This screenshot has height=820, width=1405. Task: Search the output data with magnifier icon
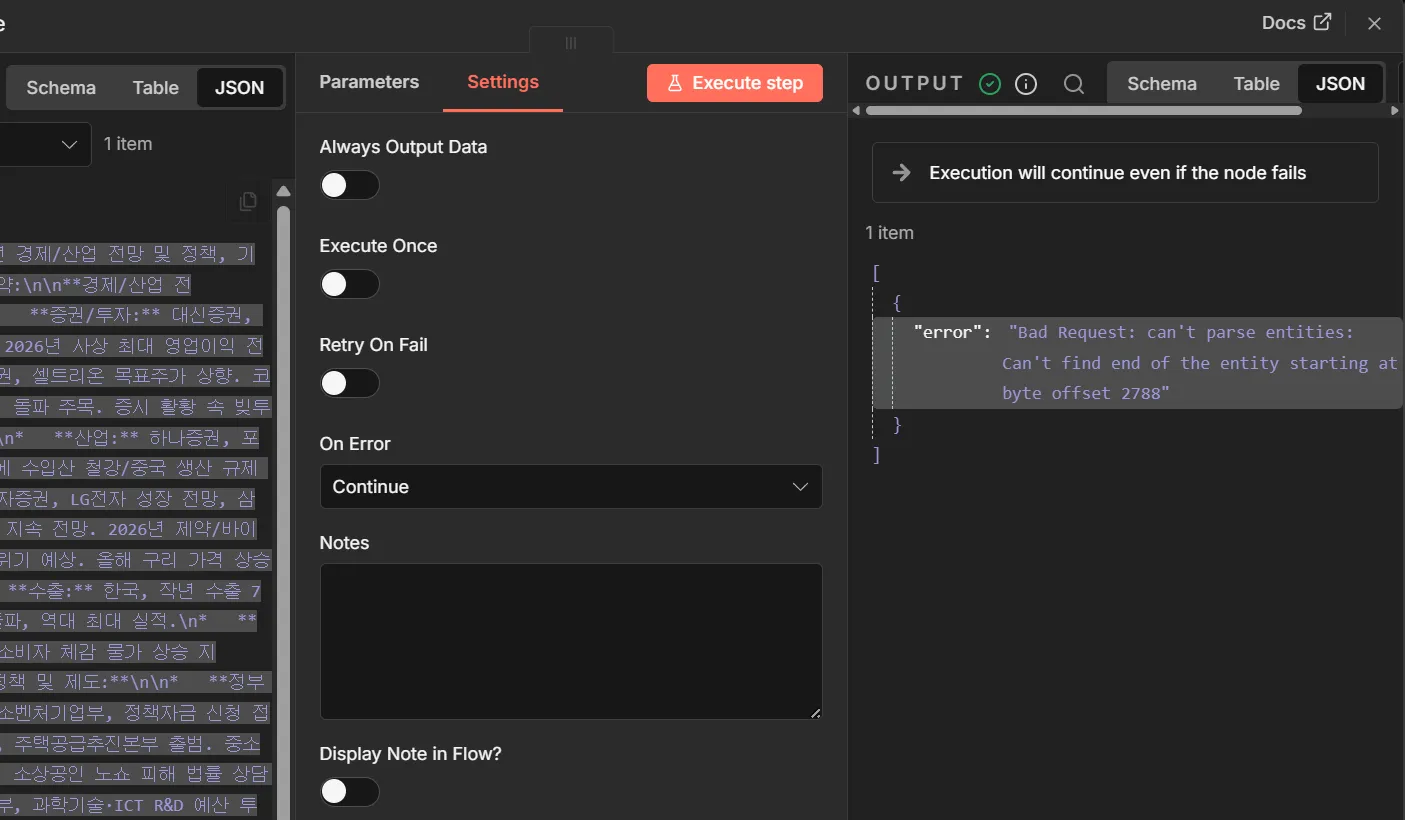[1074, 84]
